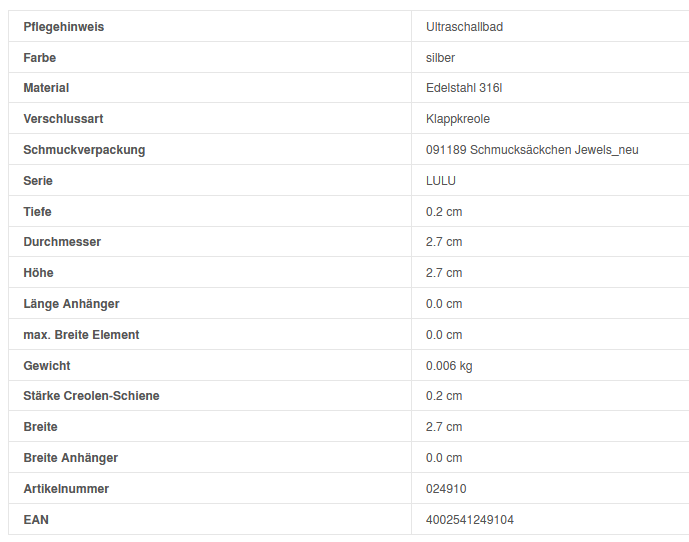Image resolution: width=689 pixels, height=542 pixels.
Task: Select the Edelstahl 316l value
Action: (x=463, y=88)
